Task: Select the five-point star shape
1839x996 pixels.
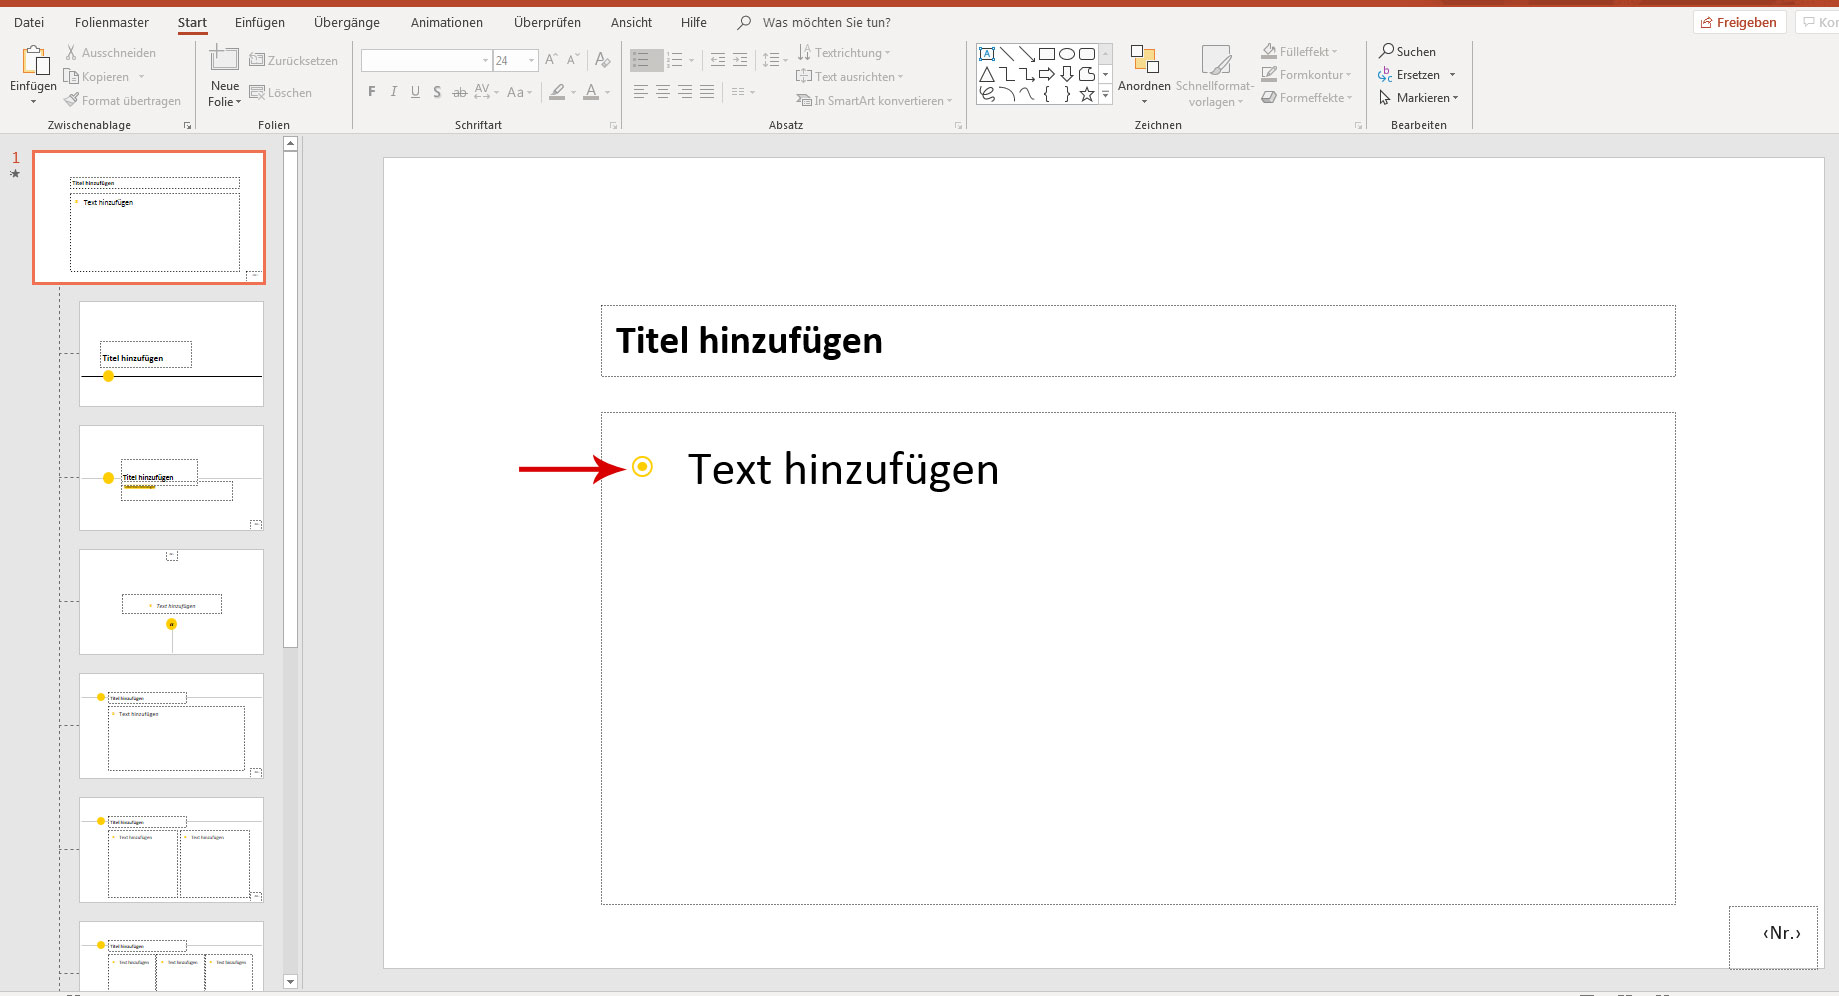Action: point(1087,94)
